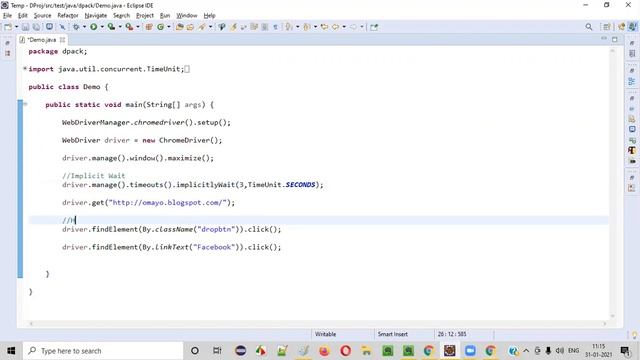Minimize the editor area
Viewport: 640px width, 360px height.
[x=604, y=39]
